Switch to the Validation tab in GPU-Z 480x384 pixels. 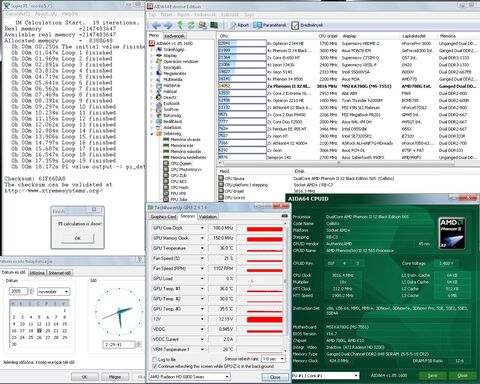pyautogui.click(x=207, y=217)
